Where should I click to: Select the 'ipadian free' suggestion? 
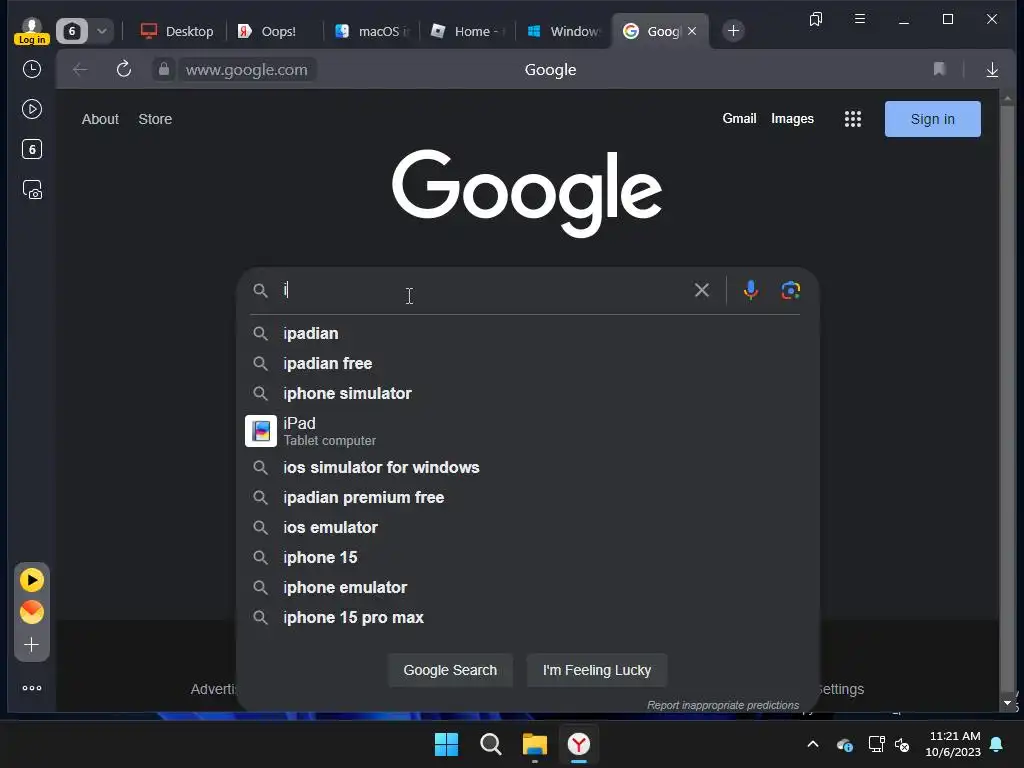(526, 363)
